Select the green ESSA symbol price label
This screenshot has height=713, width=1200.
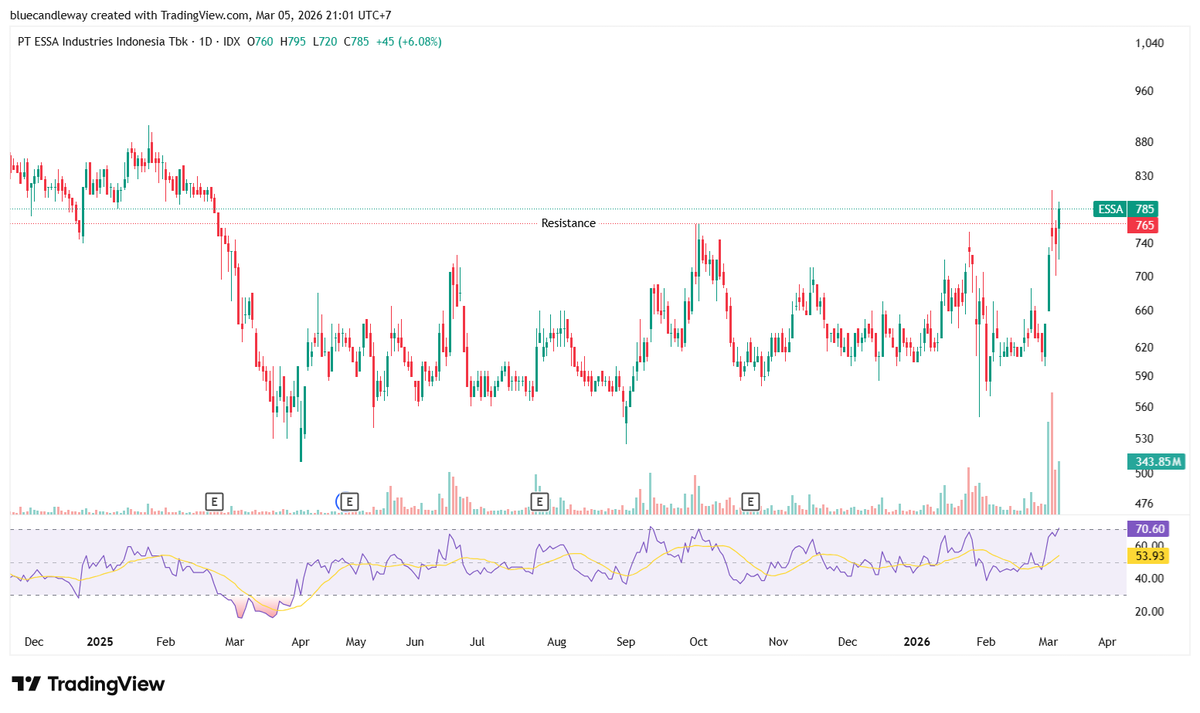click(x=1110, y=209)
